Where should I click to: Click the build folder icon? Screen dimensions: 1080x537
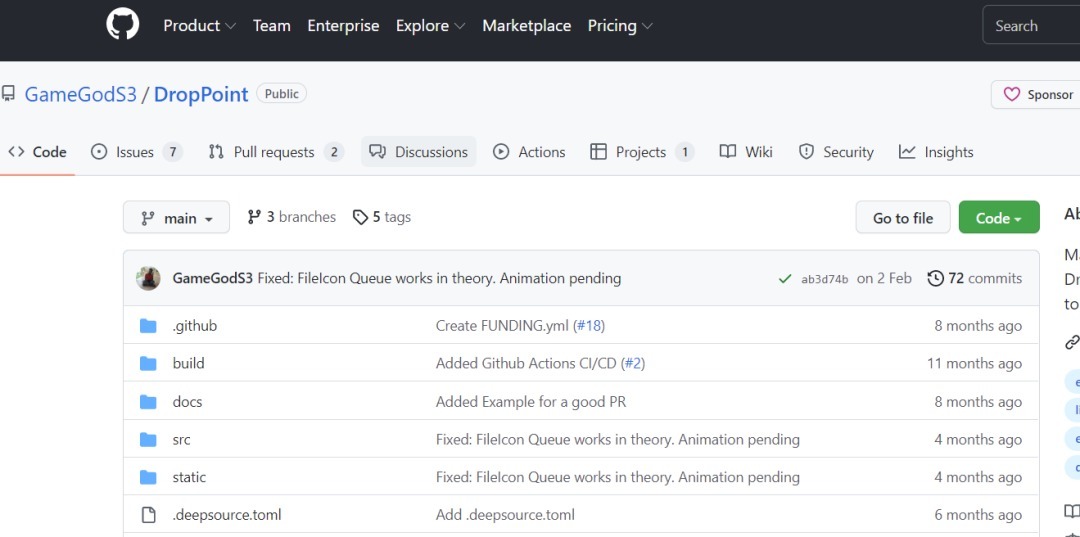pos(148,364)
